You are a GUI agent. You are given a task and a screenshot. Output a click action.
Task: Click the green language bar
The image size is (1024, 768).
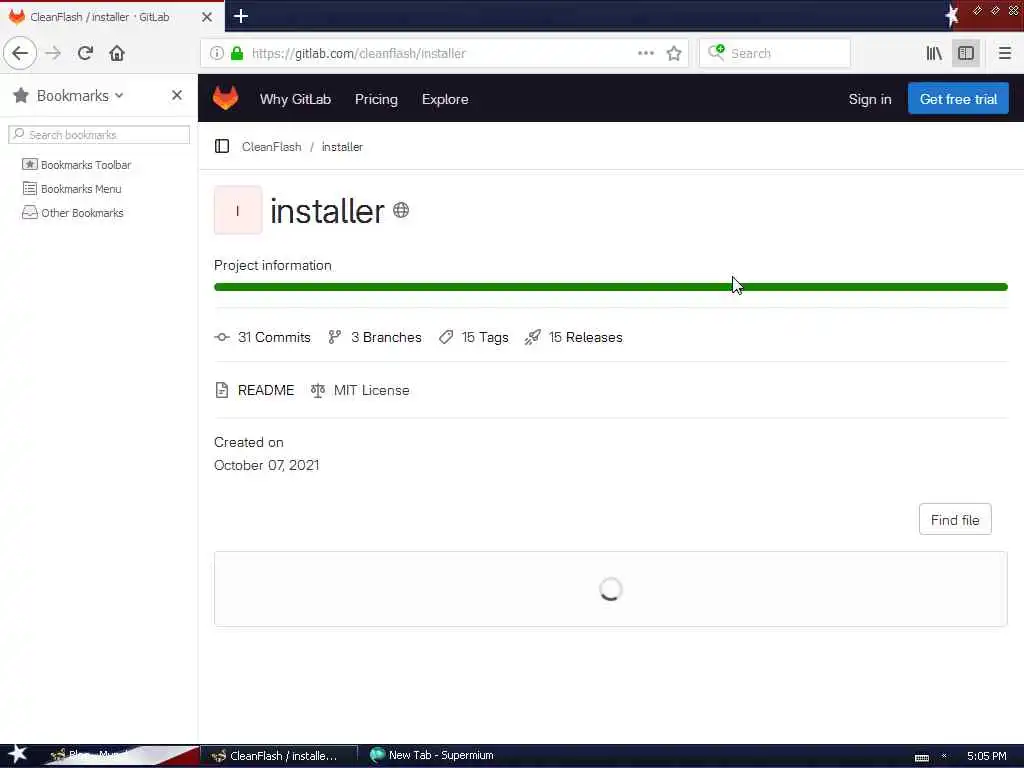611,287
